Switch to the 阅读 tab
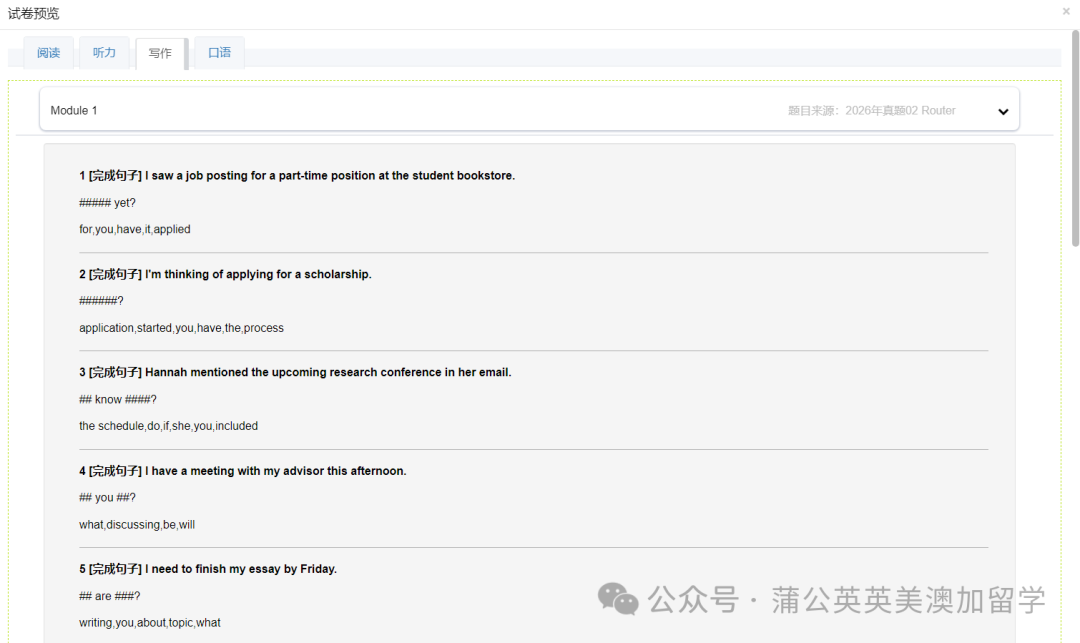 click(x=49, y=53)
